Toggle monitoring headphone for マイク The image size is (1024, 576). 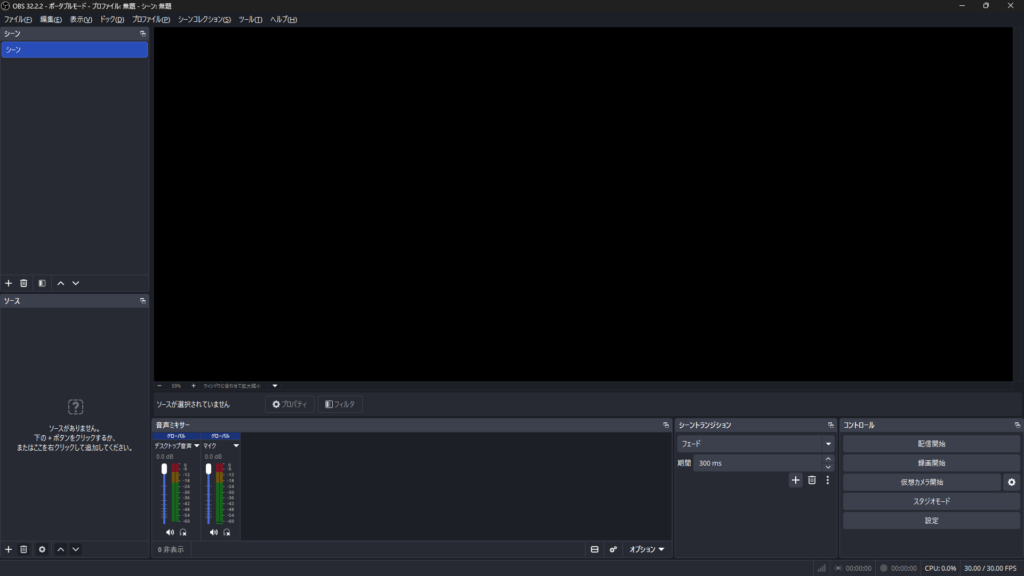point(227,533)
